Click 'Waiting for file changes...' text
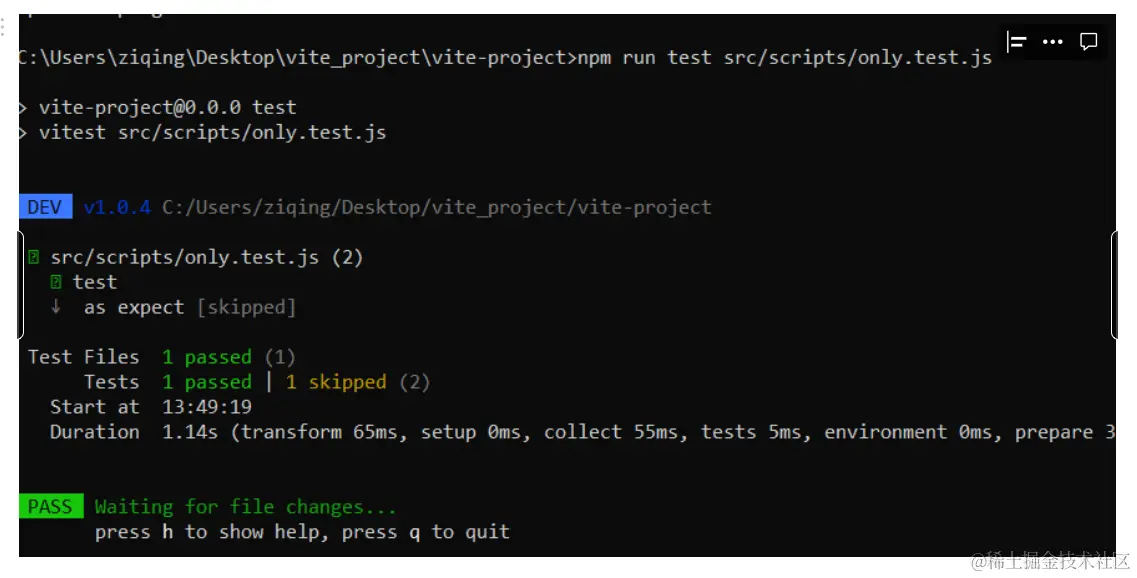 (x=245, y=506)
